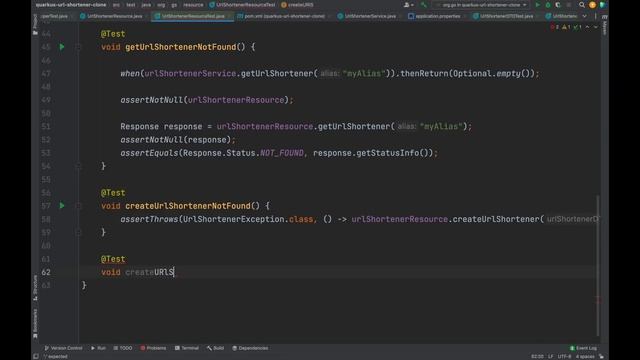Go to previous highlighted error arrow
Image resolution: width=640 pixels, height=360 pixels.
pos(587,27)
